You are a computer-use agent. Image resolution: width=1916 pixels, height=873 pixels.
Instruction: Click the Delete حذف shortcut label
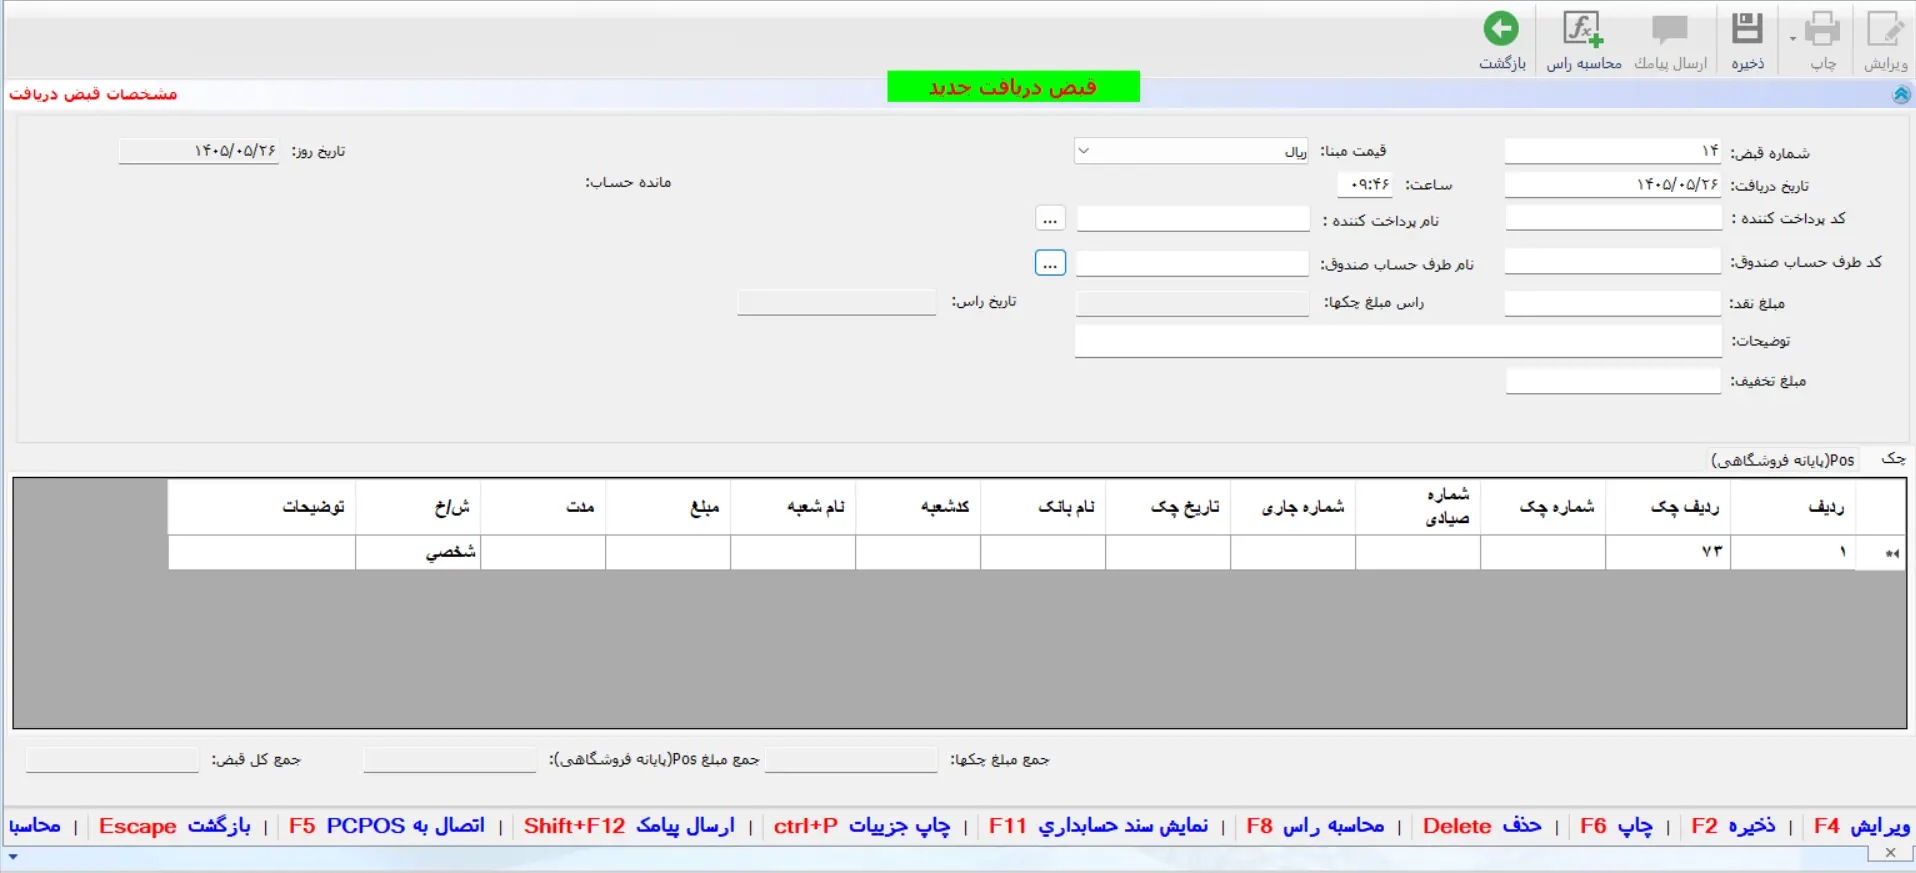(1482, 826)
